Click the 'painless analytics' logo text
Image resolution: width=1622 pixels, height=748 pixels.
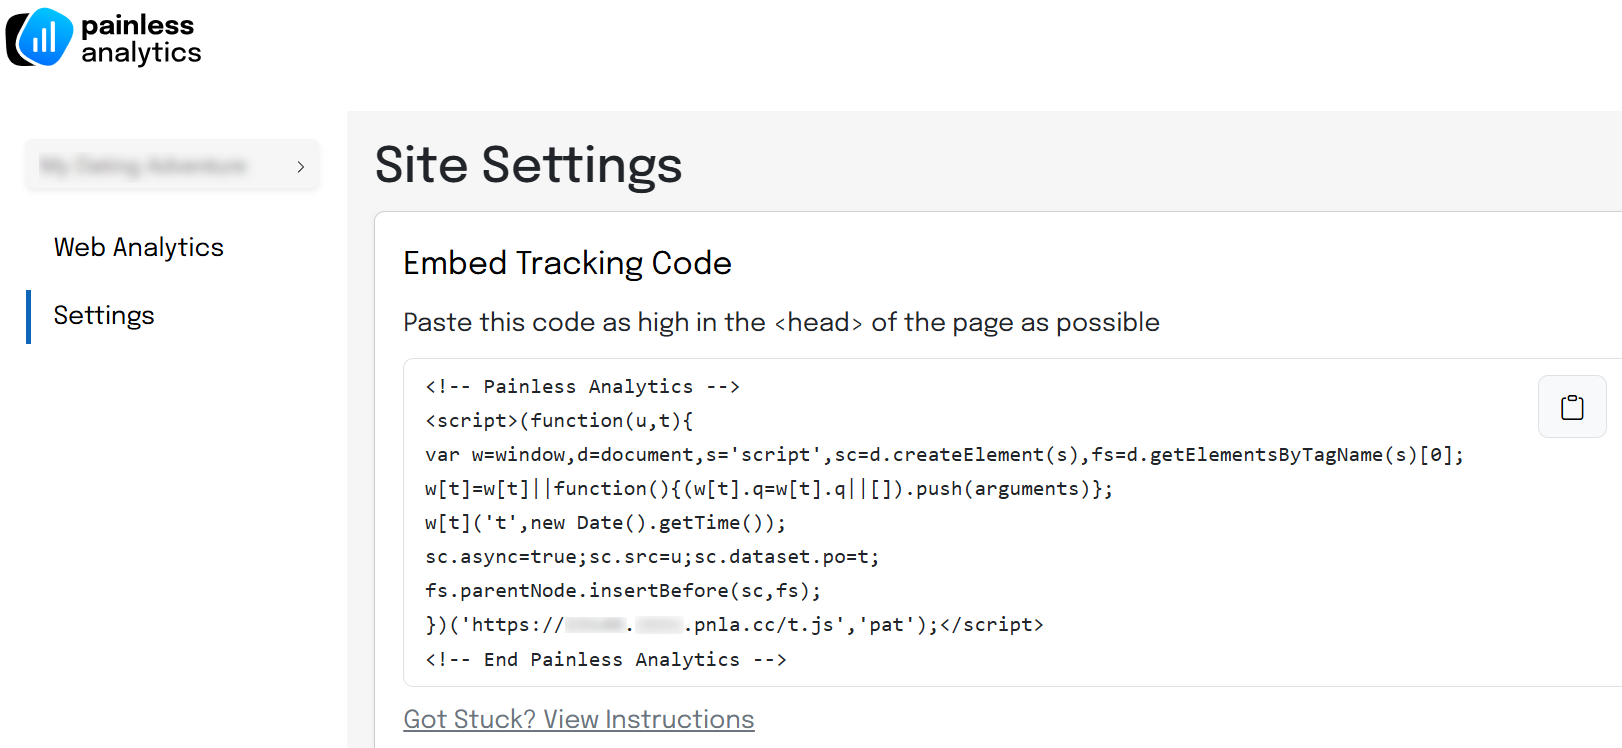click(141, 39)
